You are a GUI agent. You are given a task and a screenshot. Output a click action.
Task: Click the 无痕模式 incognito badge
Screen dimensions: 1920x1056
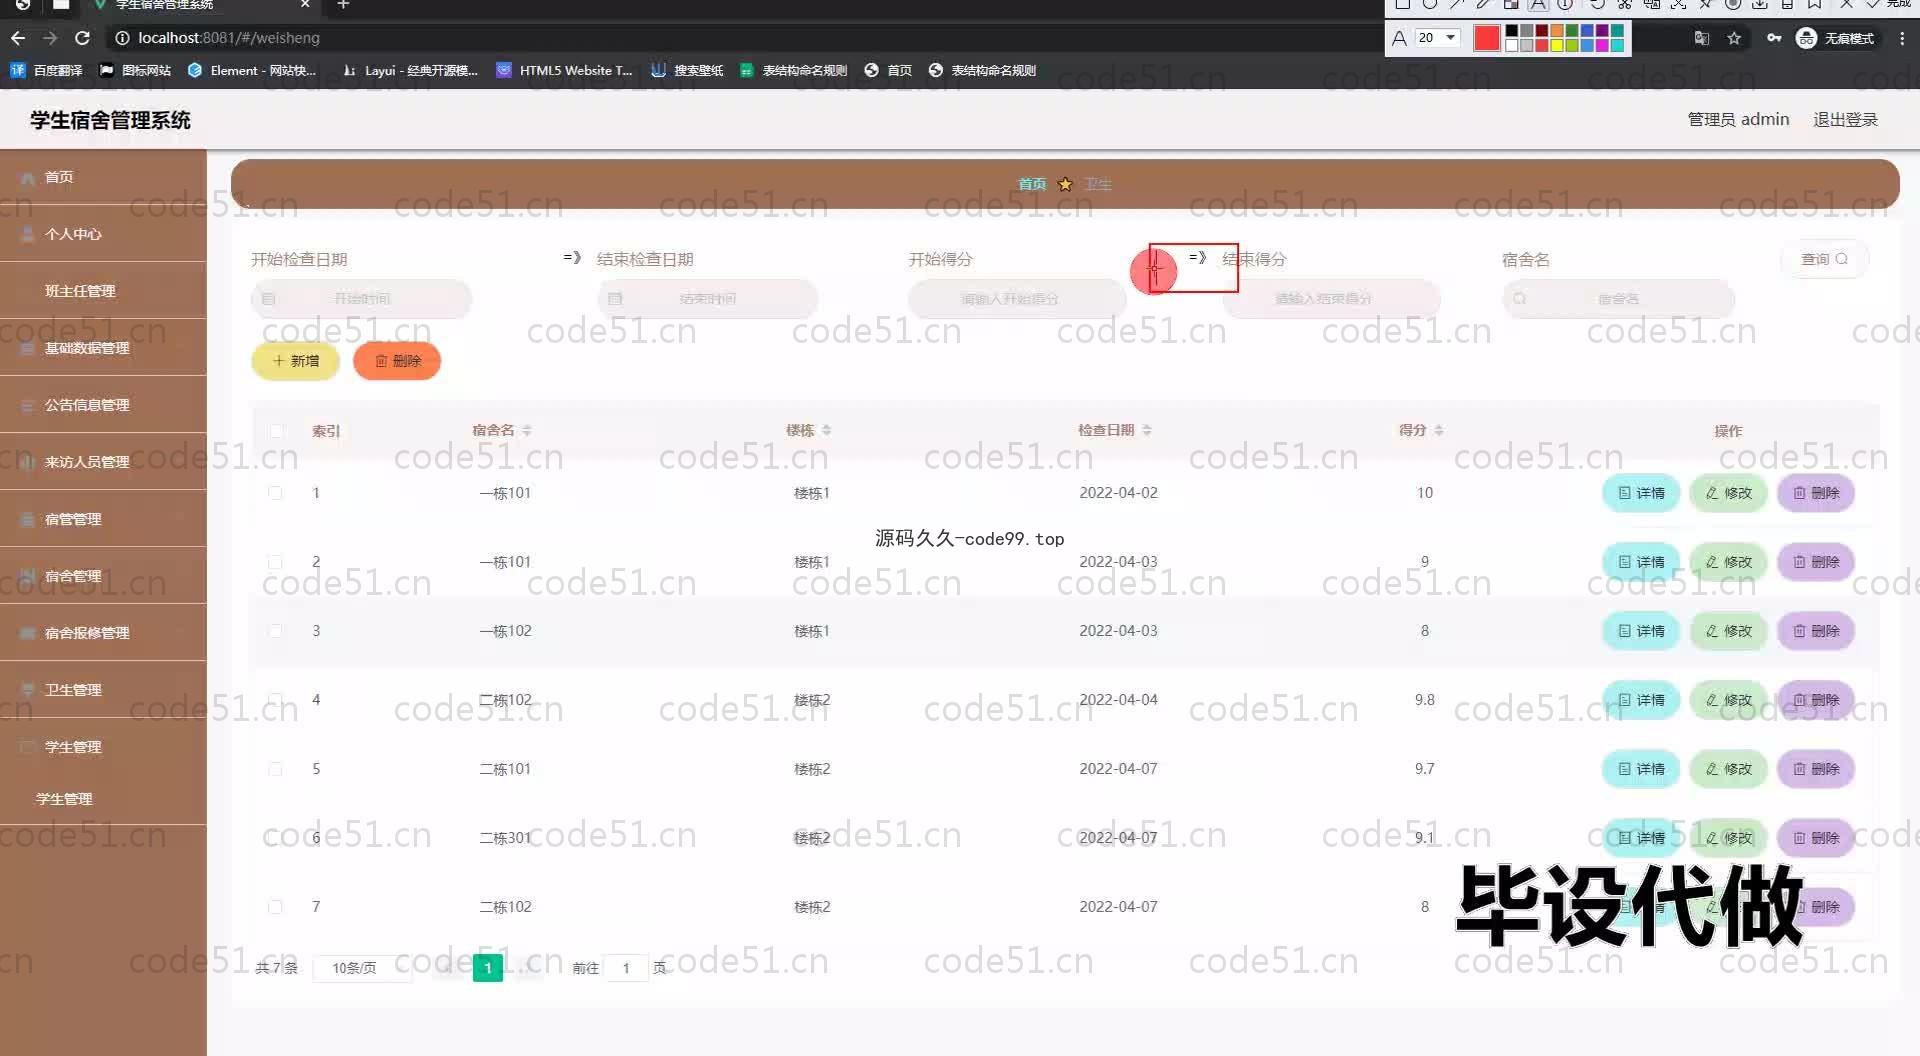tap(1836, 38)
